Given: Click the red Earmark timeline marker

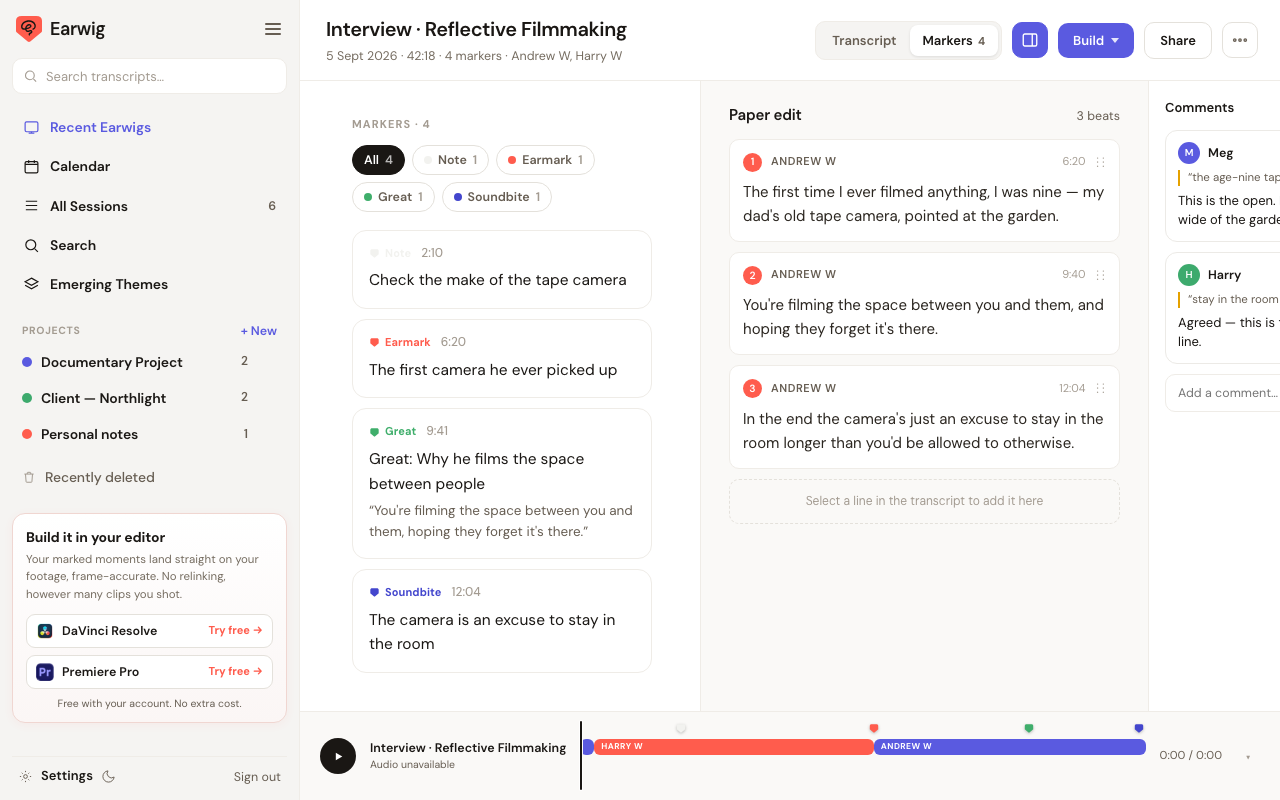Looking at the screenshot, I should (x=874, y=729).
